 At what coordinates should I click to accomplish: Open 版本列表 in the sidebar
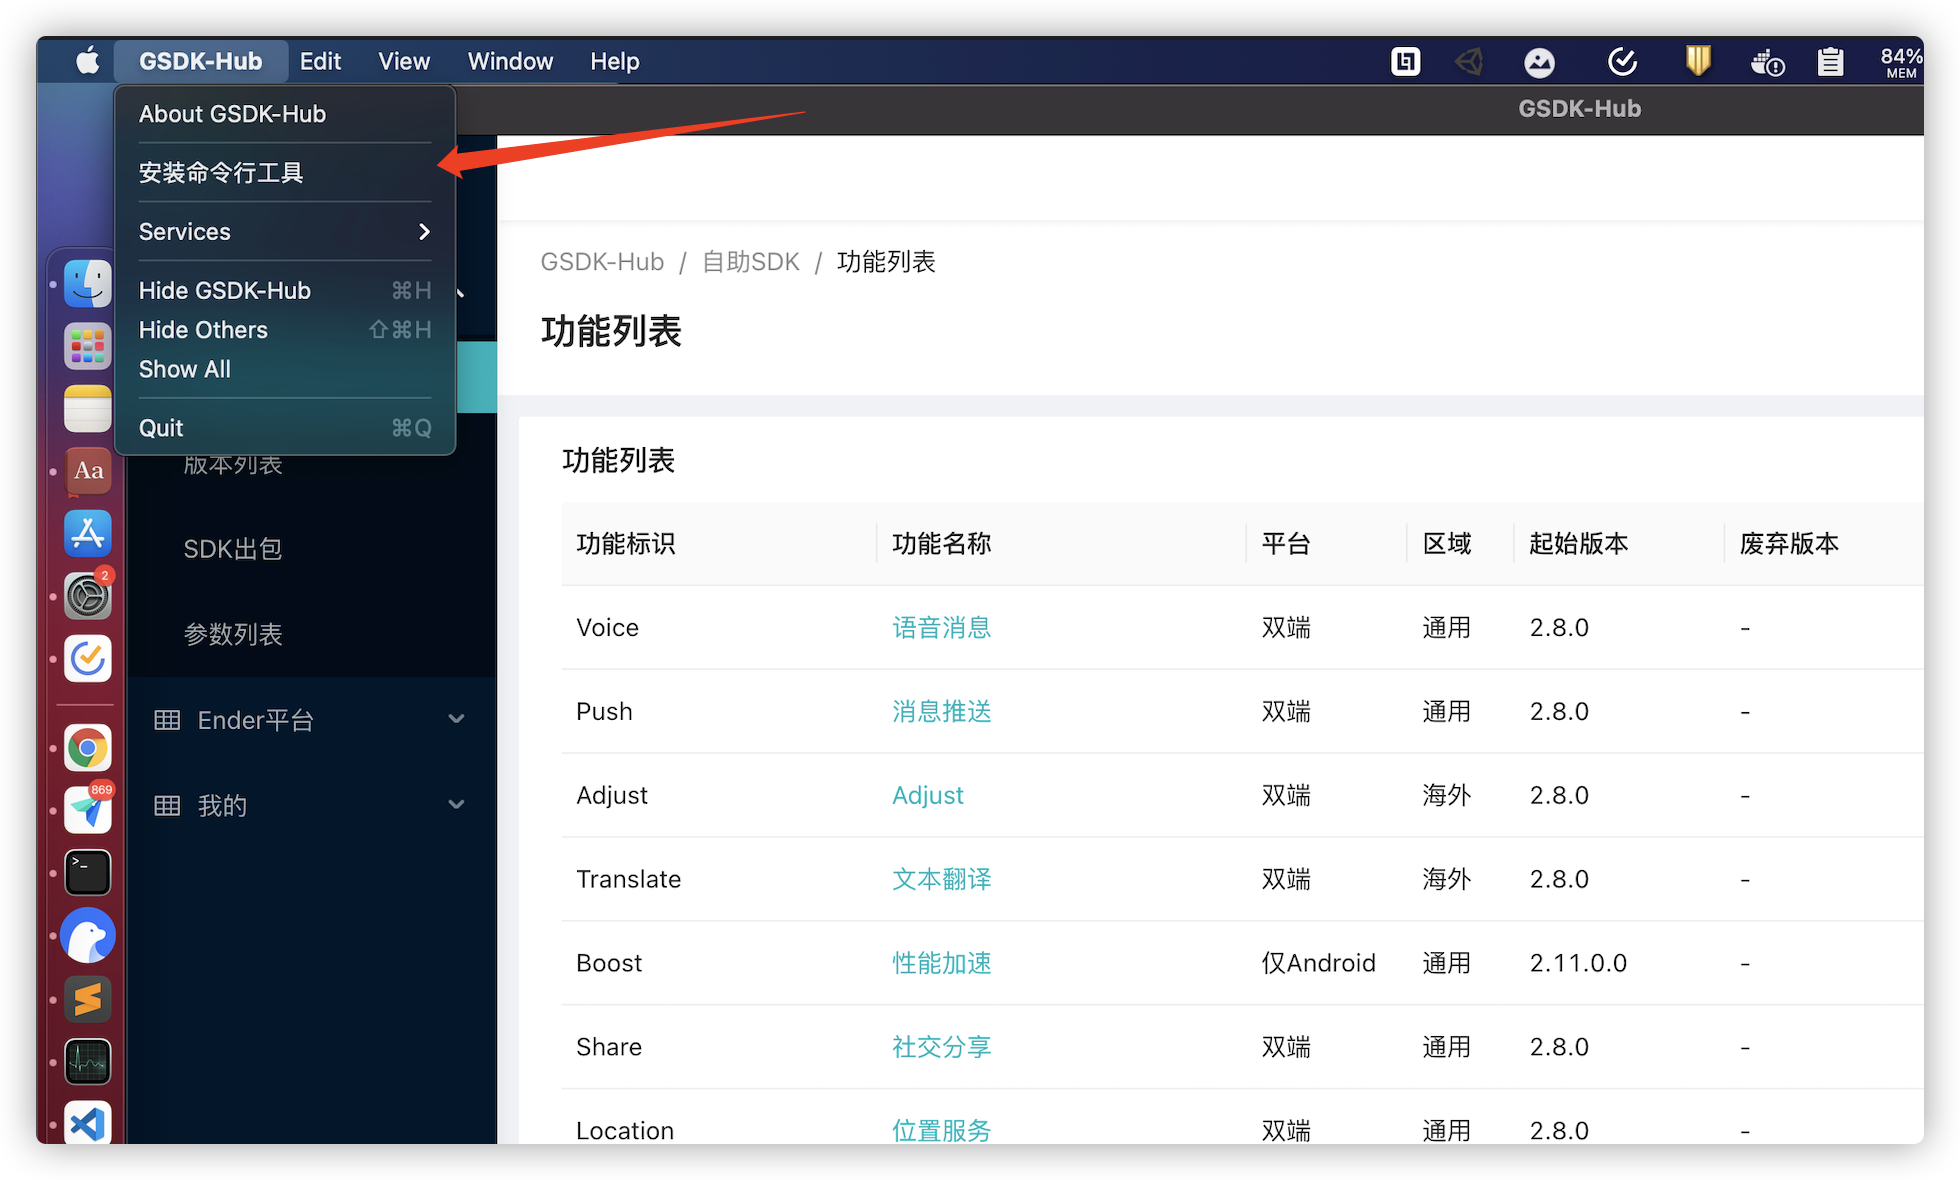coord(232,465)
